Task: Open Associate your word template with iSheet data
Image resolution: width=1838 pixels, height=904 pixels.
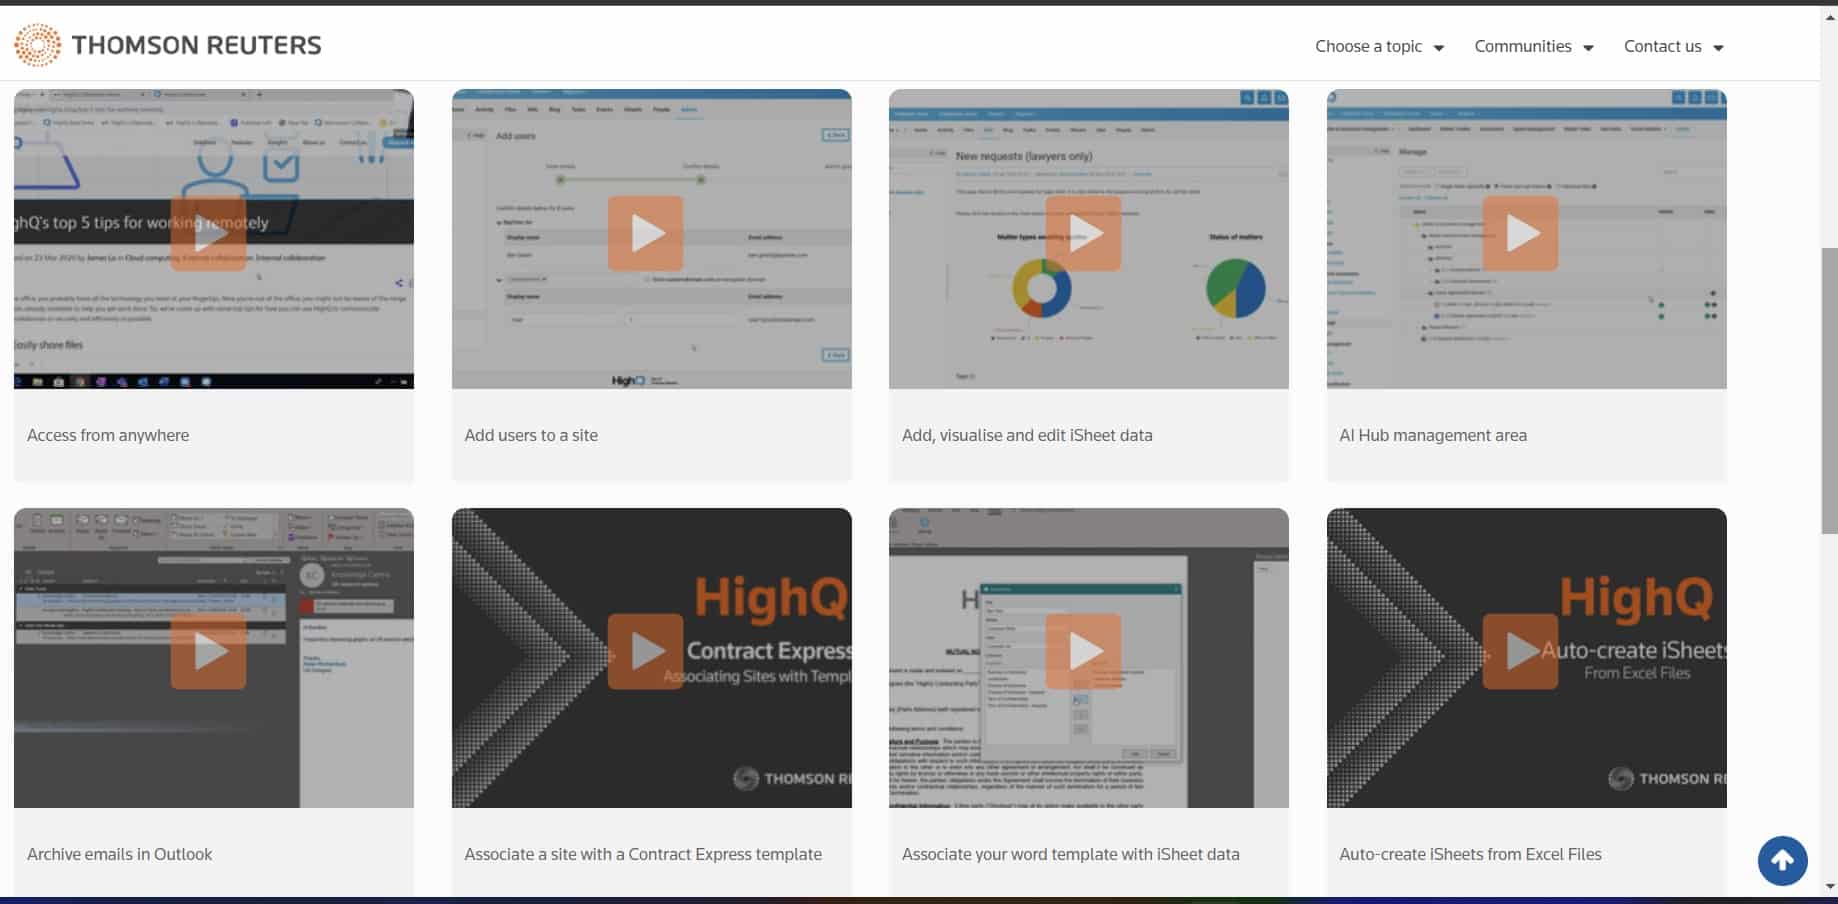Action: tap(1071, 854)
